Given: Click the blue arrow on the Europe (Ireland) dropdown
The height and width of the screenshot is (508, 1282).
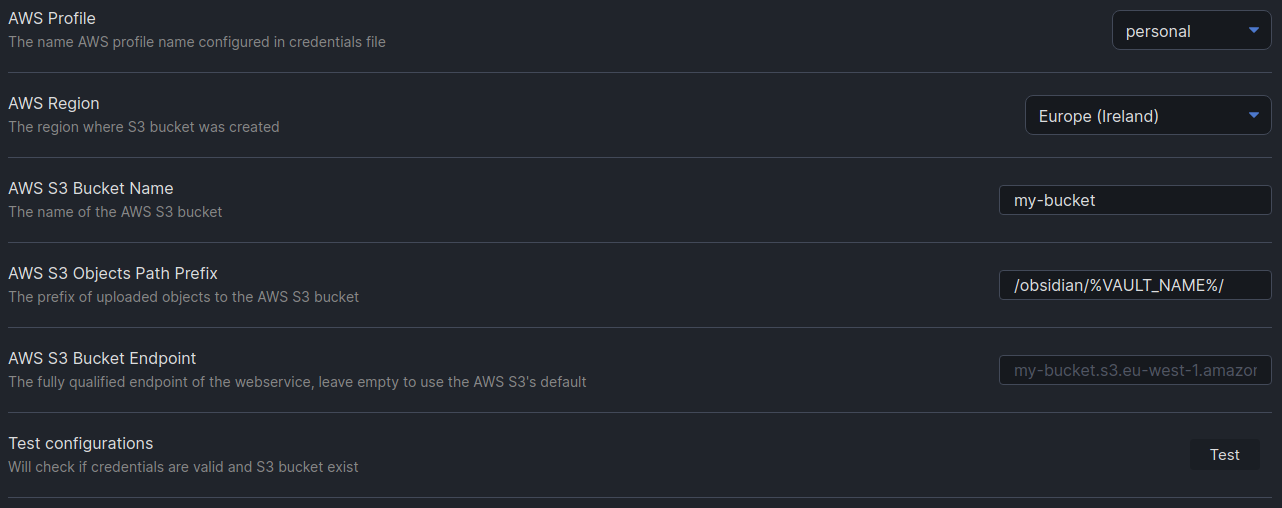Looking at the screenshot, I should pyautogui.click(x=1254, y=115).
